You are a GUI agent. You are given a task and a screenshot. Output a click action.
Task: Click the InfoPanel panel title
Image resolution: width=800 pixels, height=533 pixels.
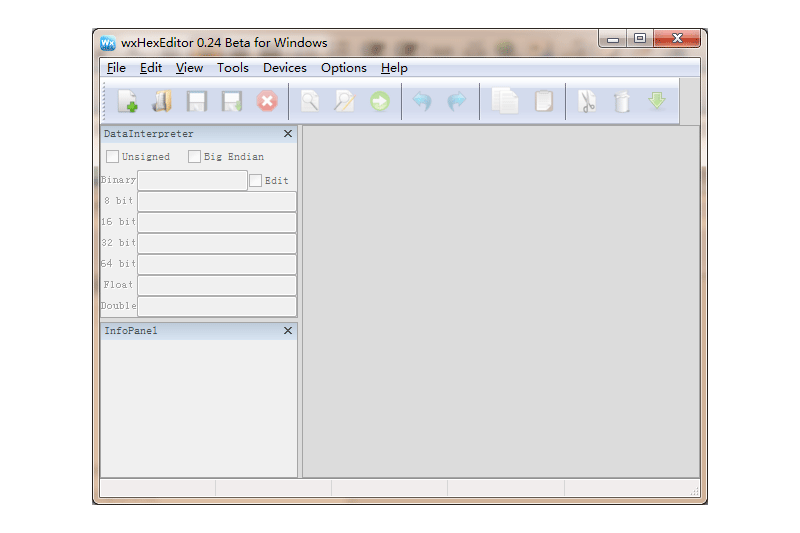click(x=131, y=331)
